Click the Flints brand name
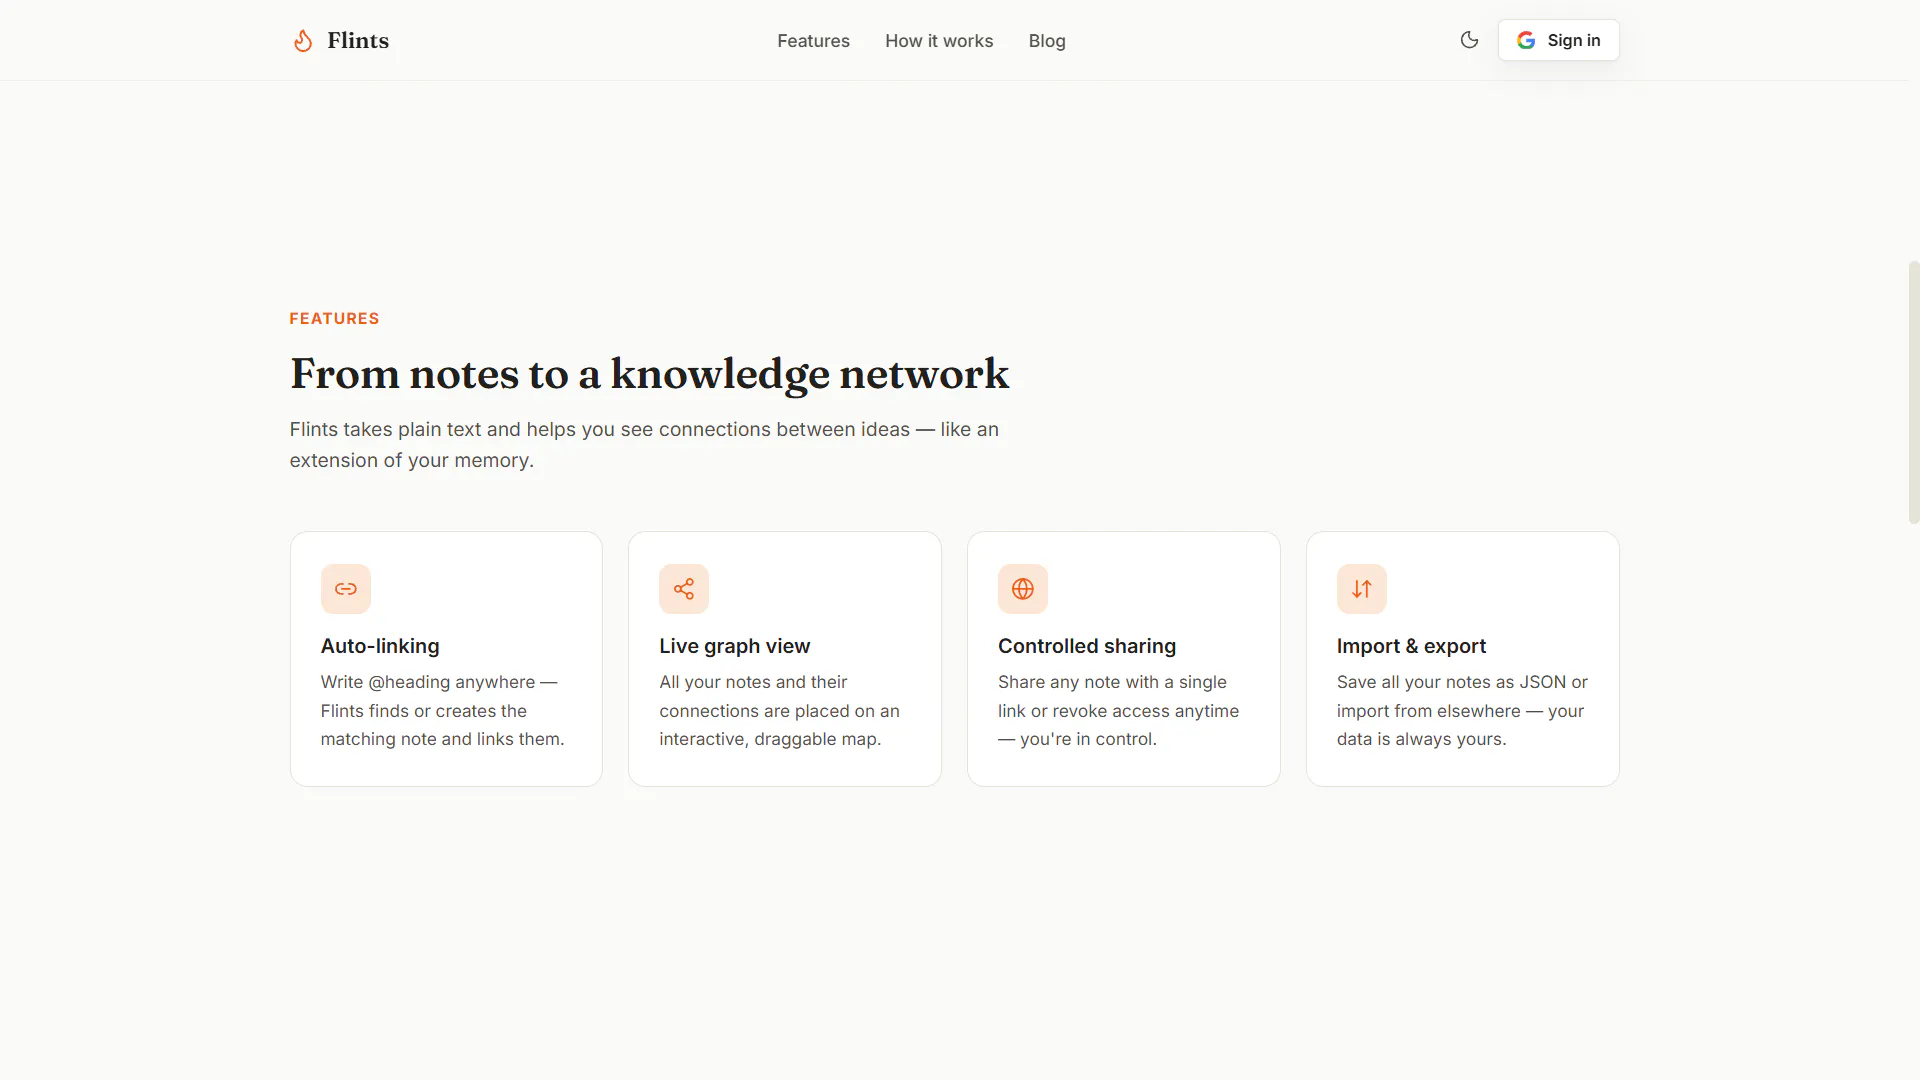1920x1080 pixels. click(358, 40)
